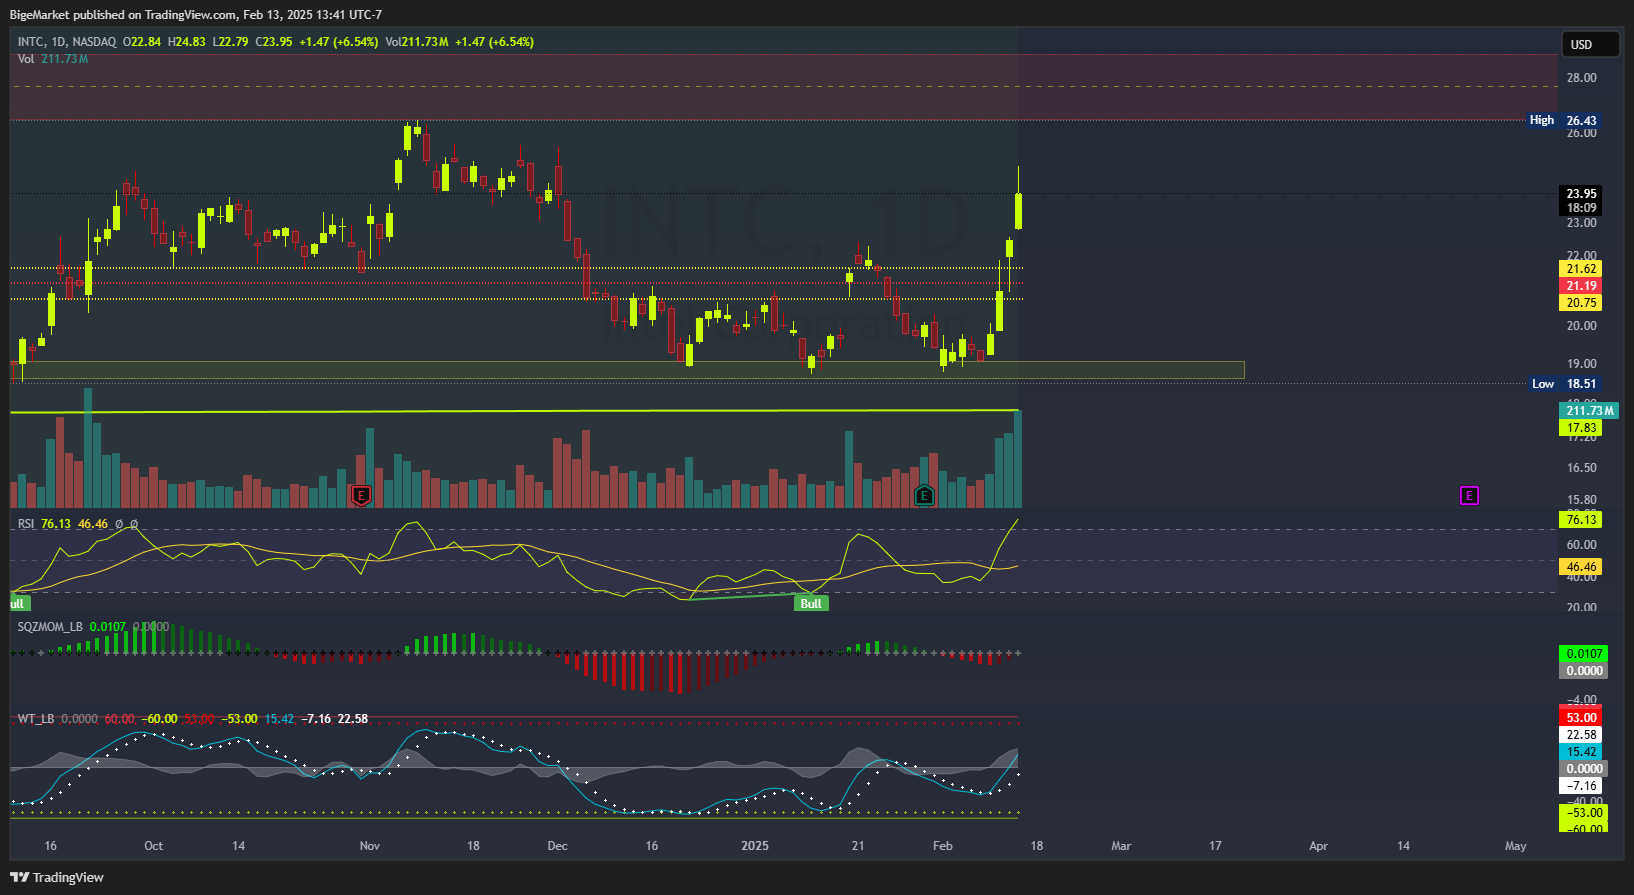Open the USD currency selector
The width and height of the screenshot is (1634, 895).
[x=1590, y=44]
